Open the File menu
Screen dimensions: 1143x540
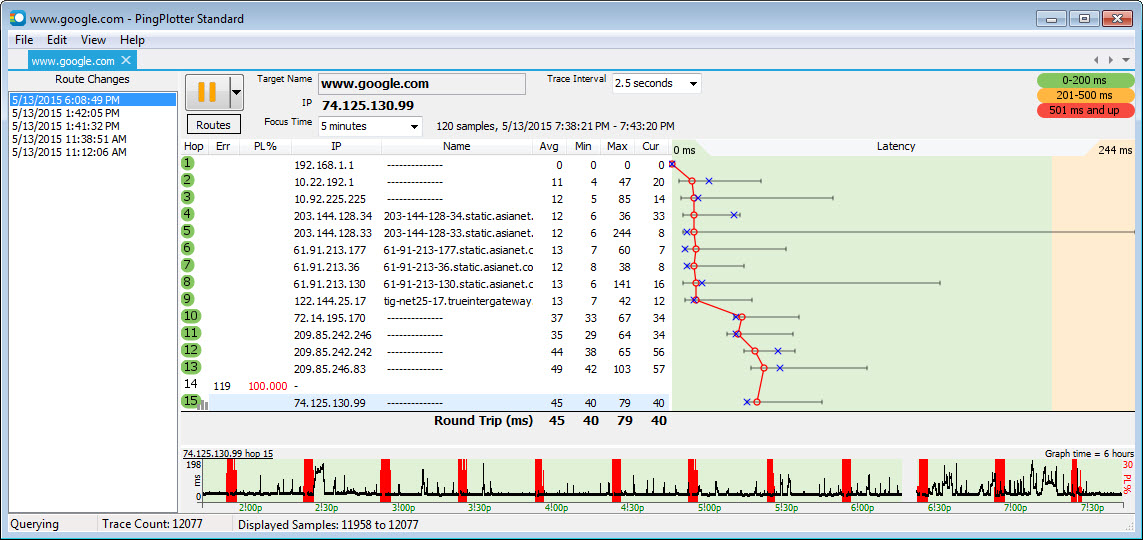(24, 40)
